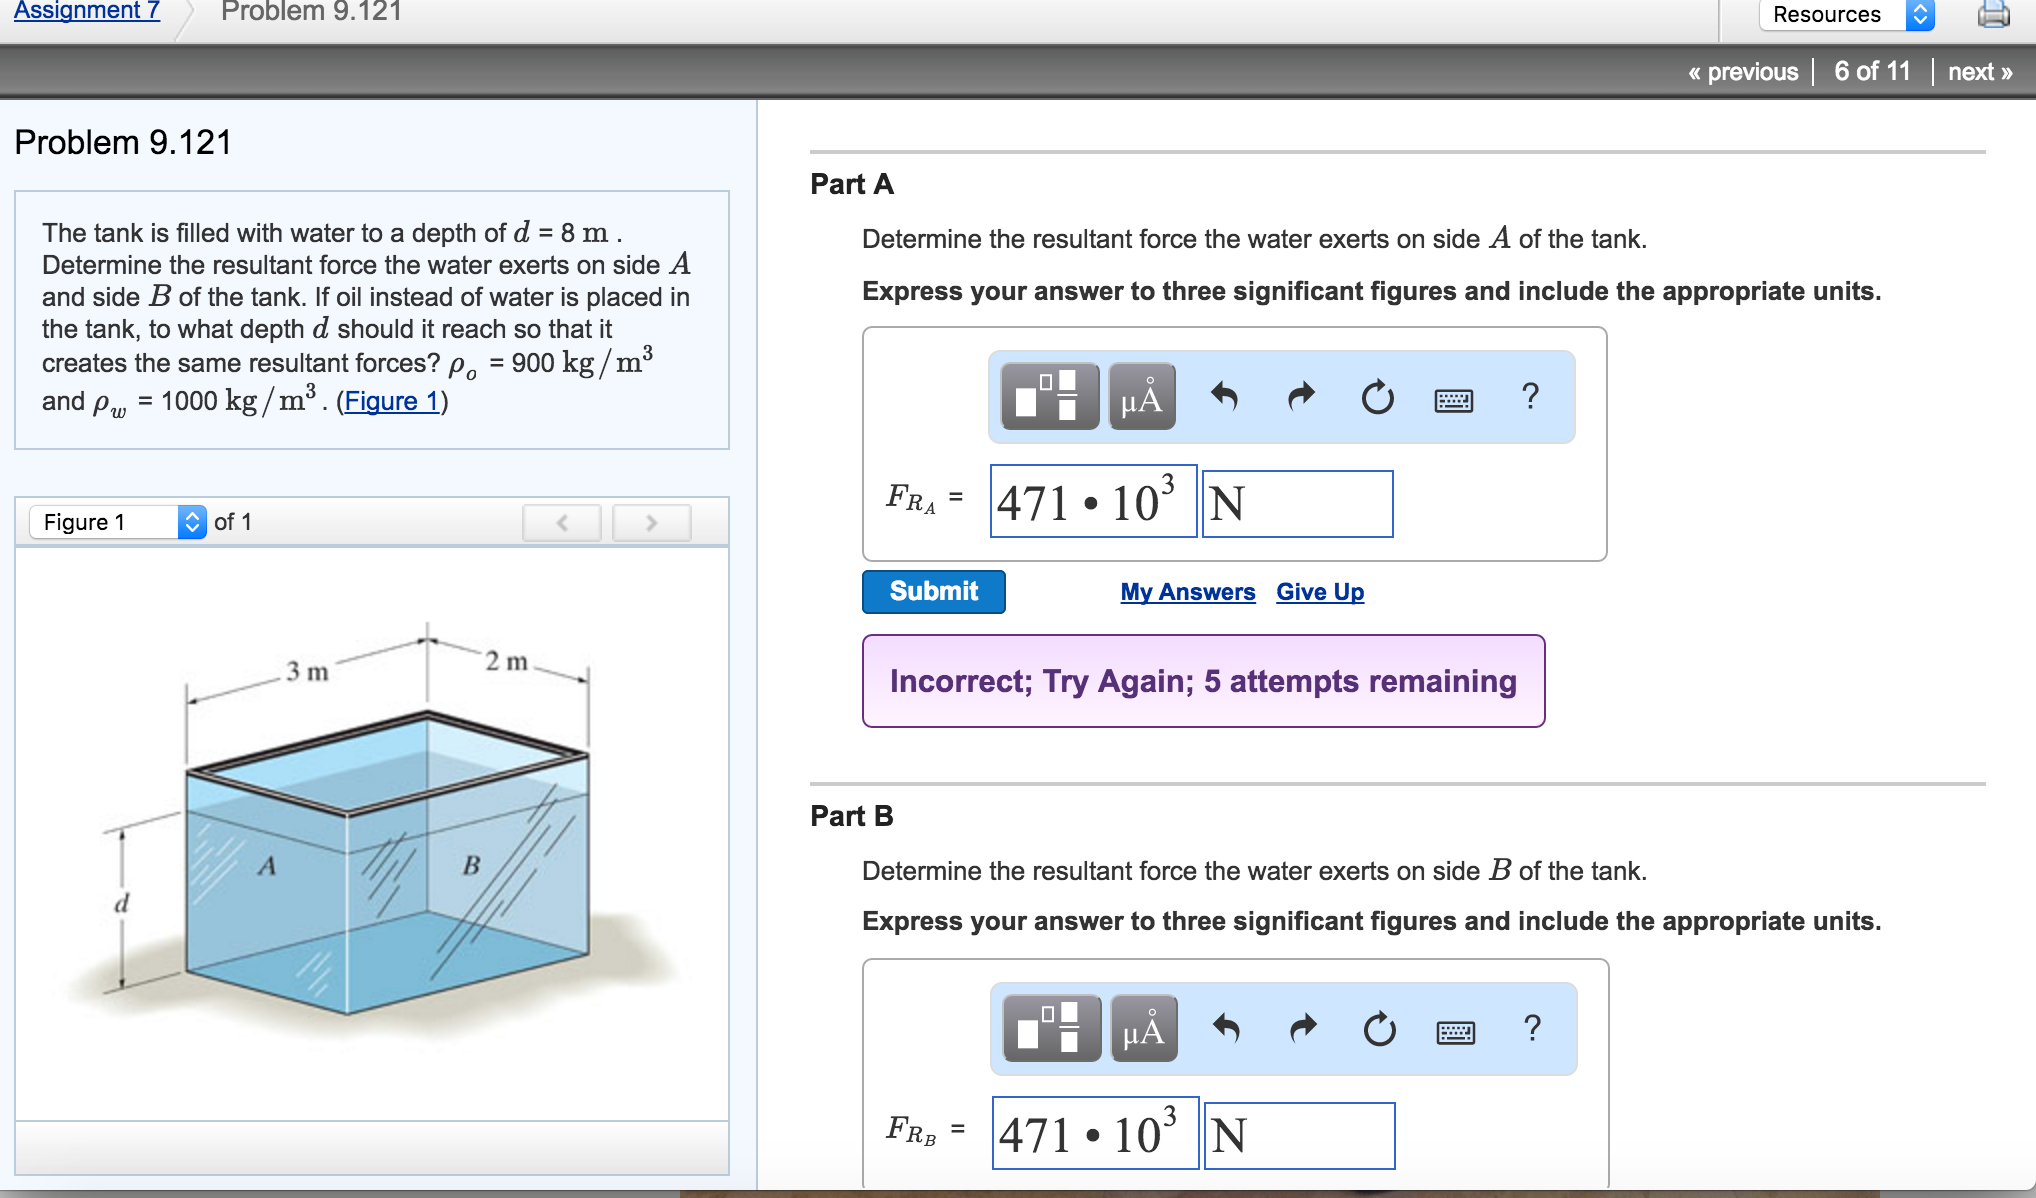
Task: Open the Assignment 7 breadcrumb link
Action: click(x=86, y=10)
